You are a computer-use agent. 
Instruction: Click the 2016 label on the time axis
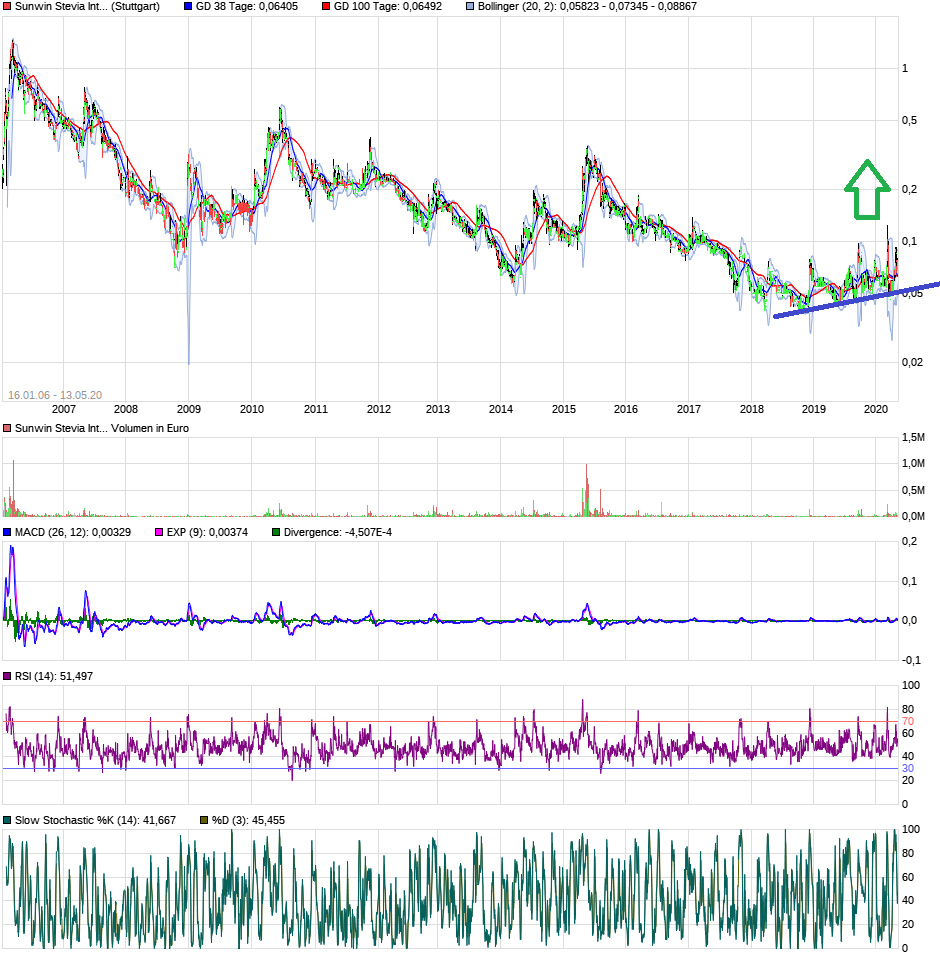626,409
